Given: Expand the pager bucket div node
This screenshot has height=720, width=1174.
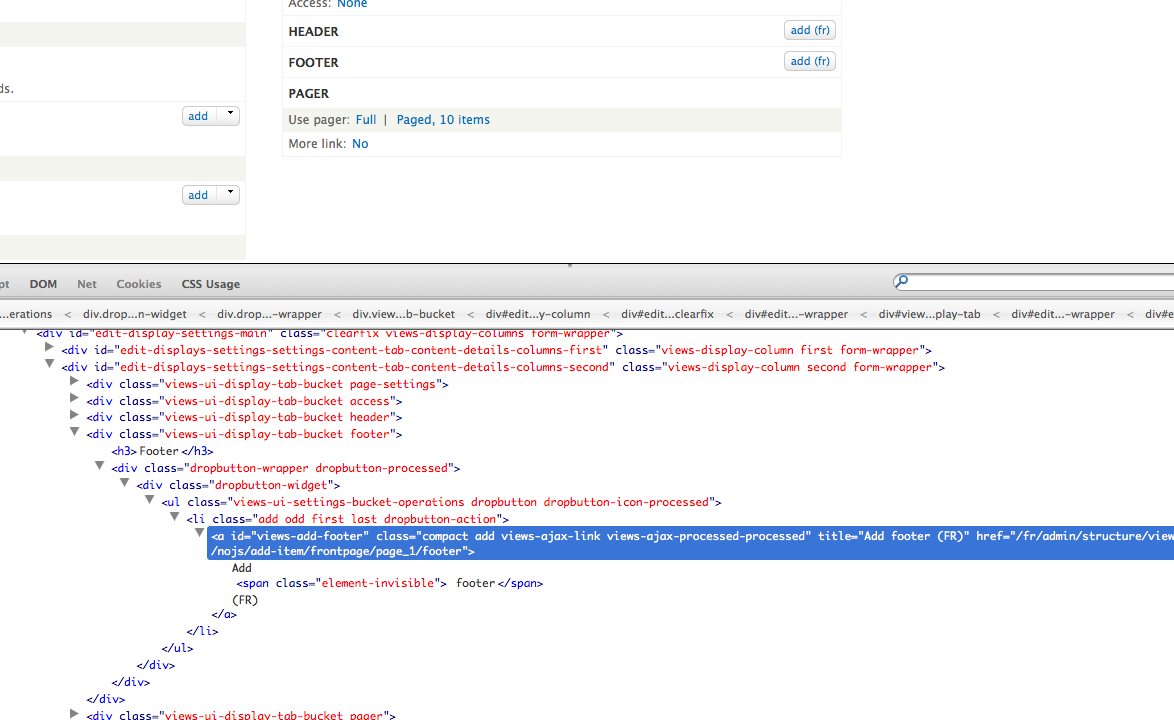Looking at the screenshot, I should pyautogui.click(x=74, y=713).
